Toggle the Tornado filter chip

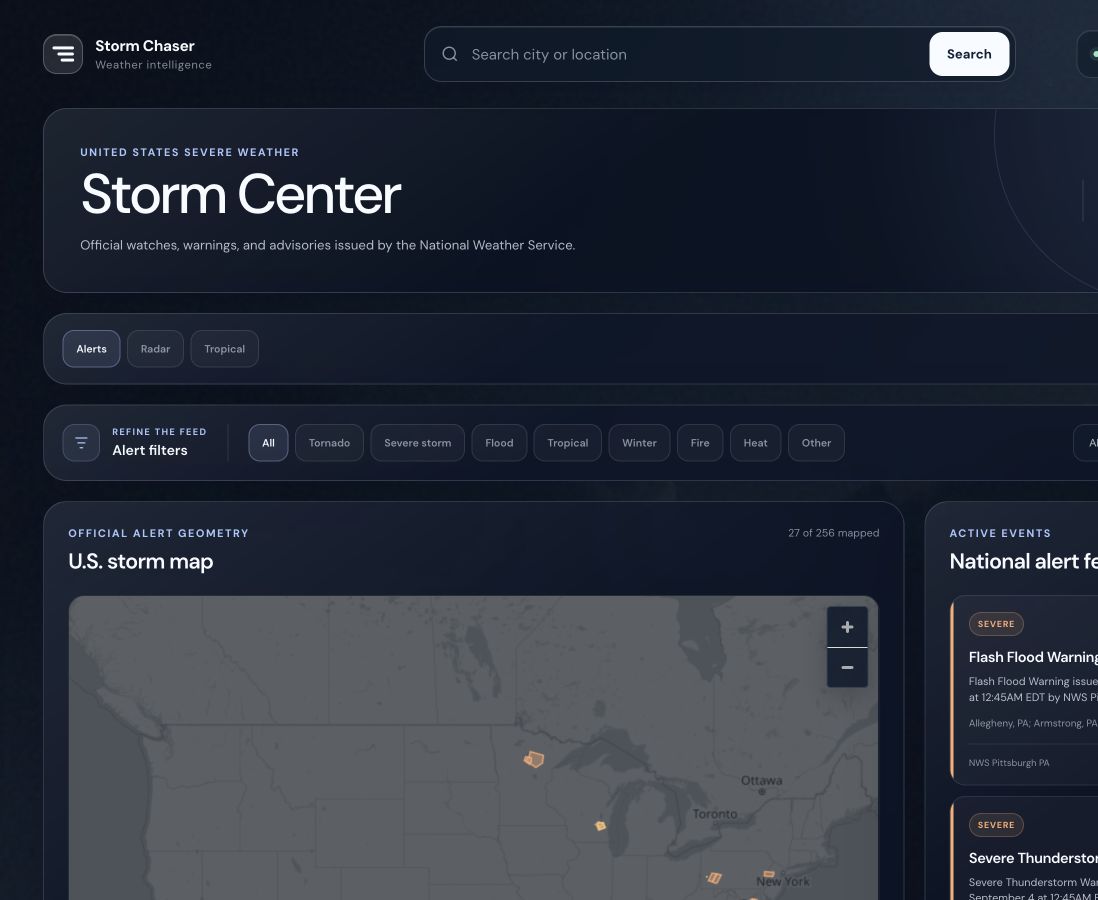[x=329, y=443]
